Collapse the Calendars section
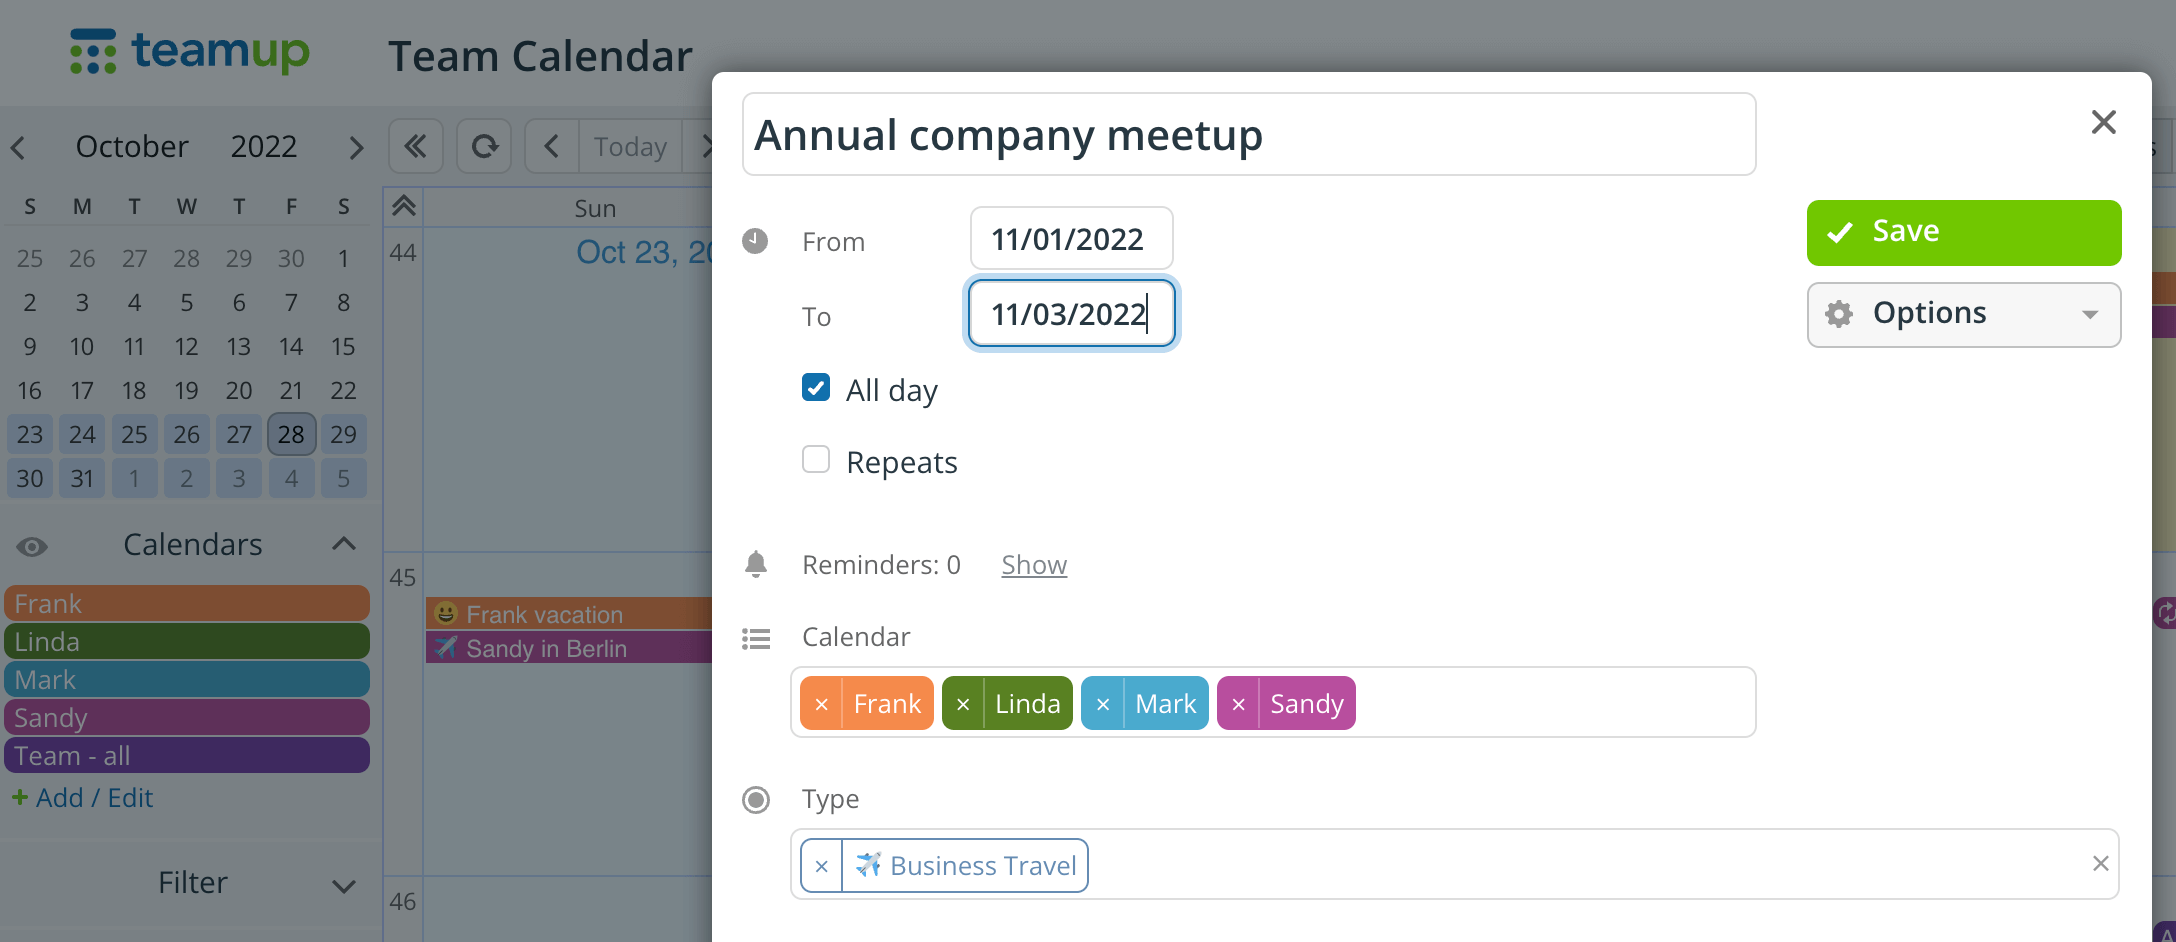 coord(344,544)
